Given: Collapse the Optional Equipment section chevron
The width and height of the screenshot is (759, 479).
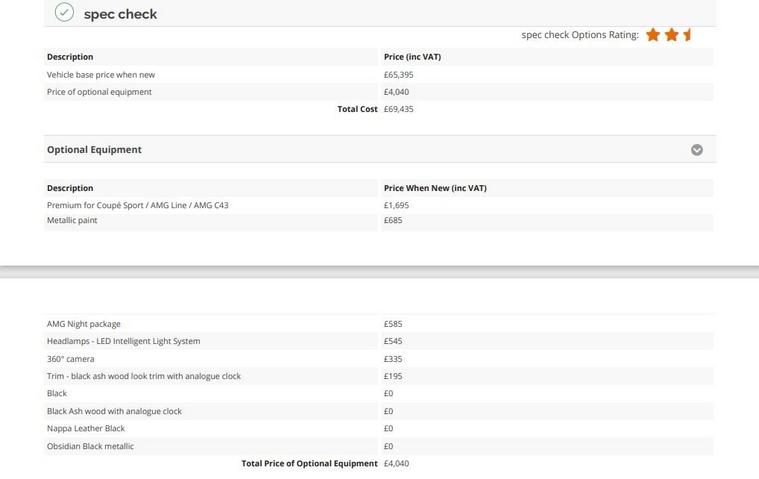Looking at the screenshot, I should [697, 150].
